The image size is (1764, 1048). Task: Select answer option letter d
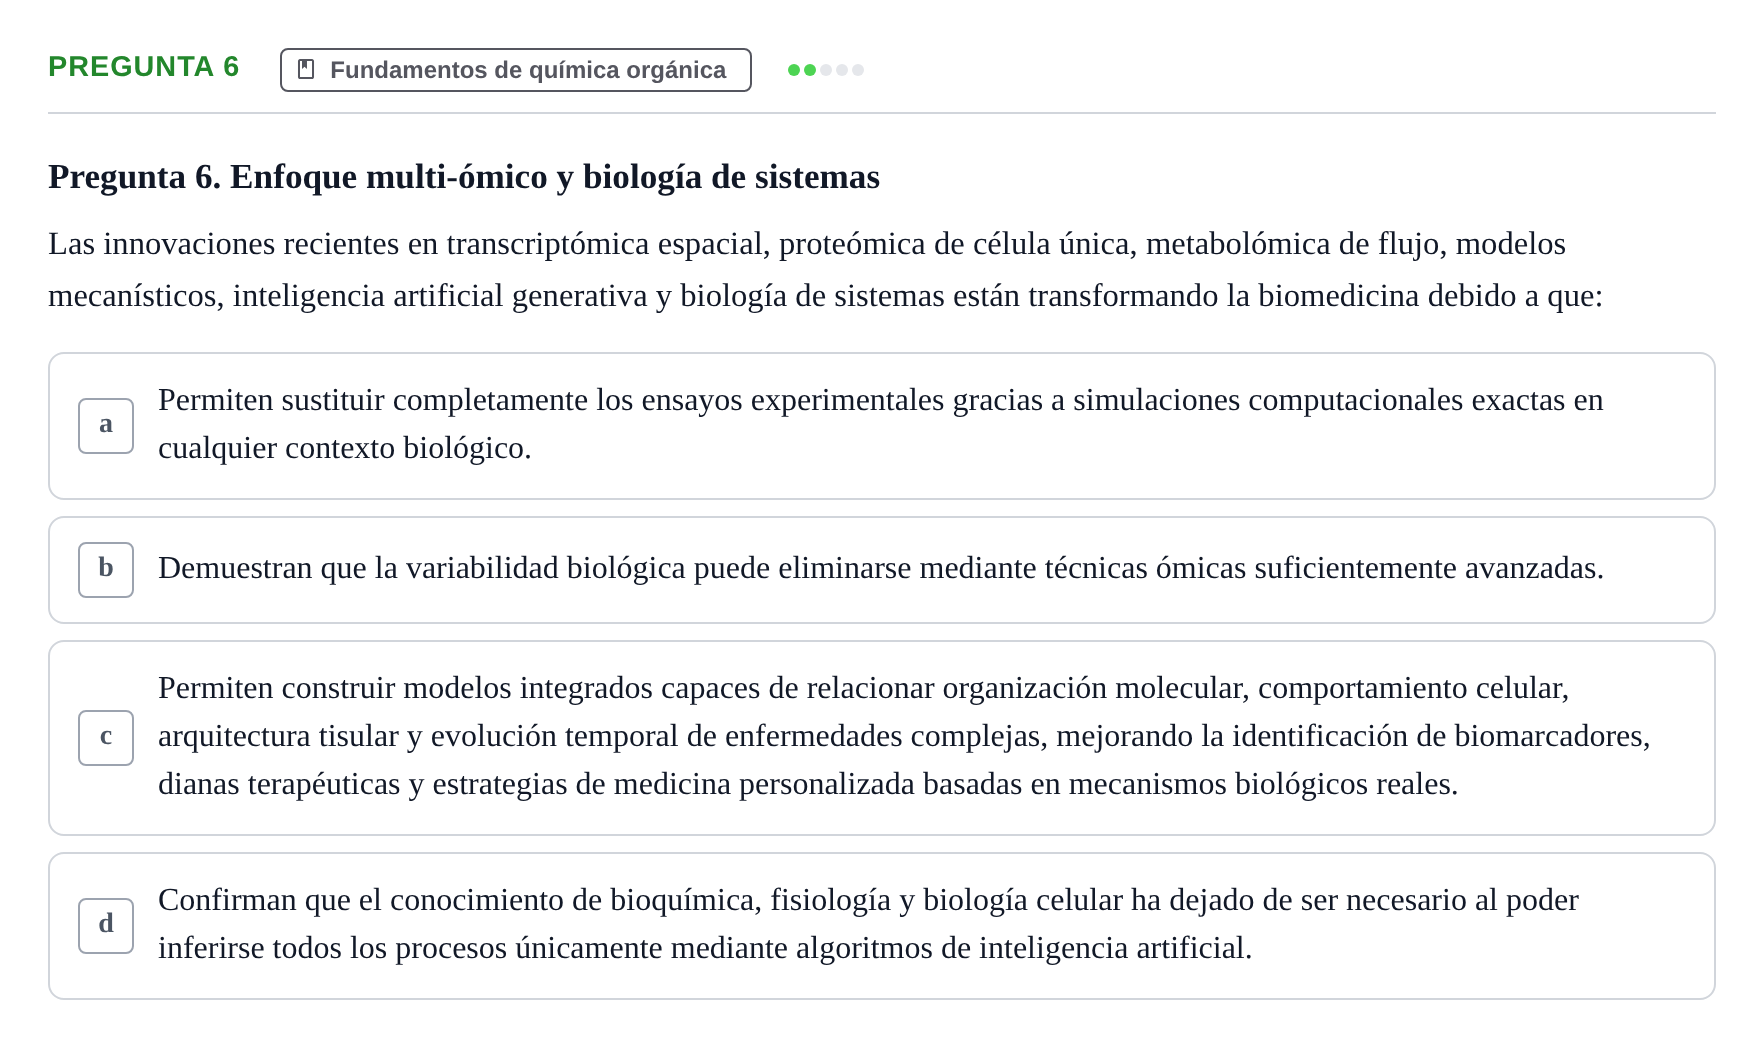pyautogui.click(x=106, y=926)
